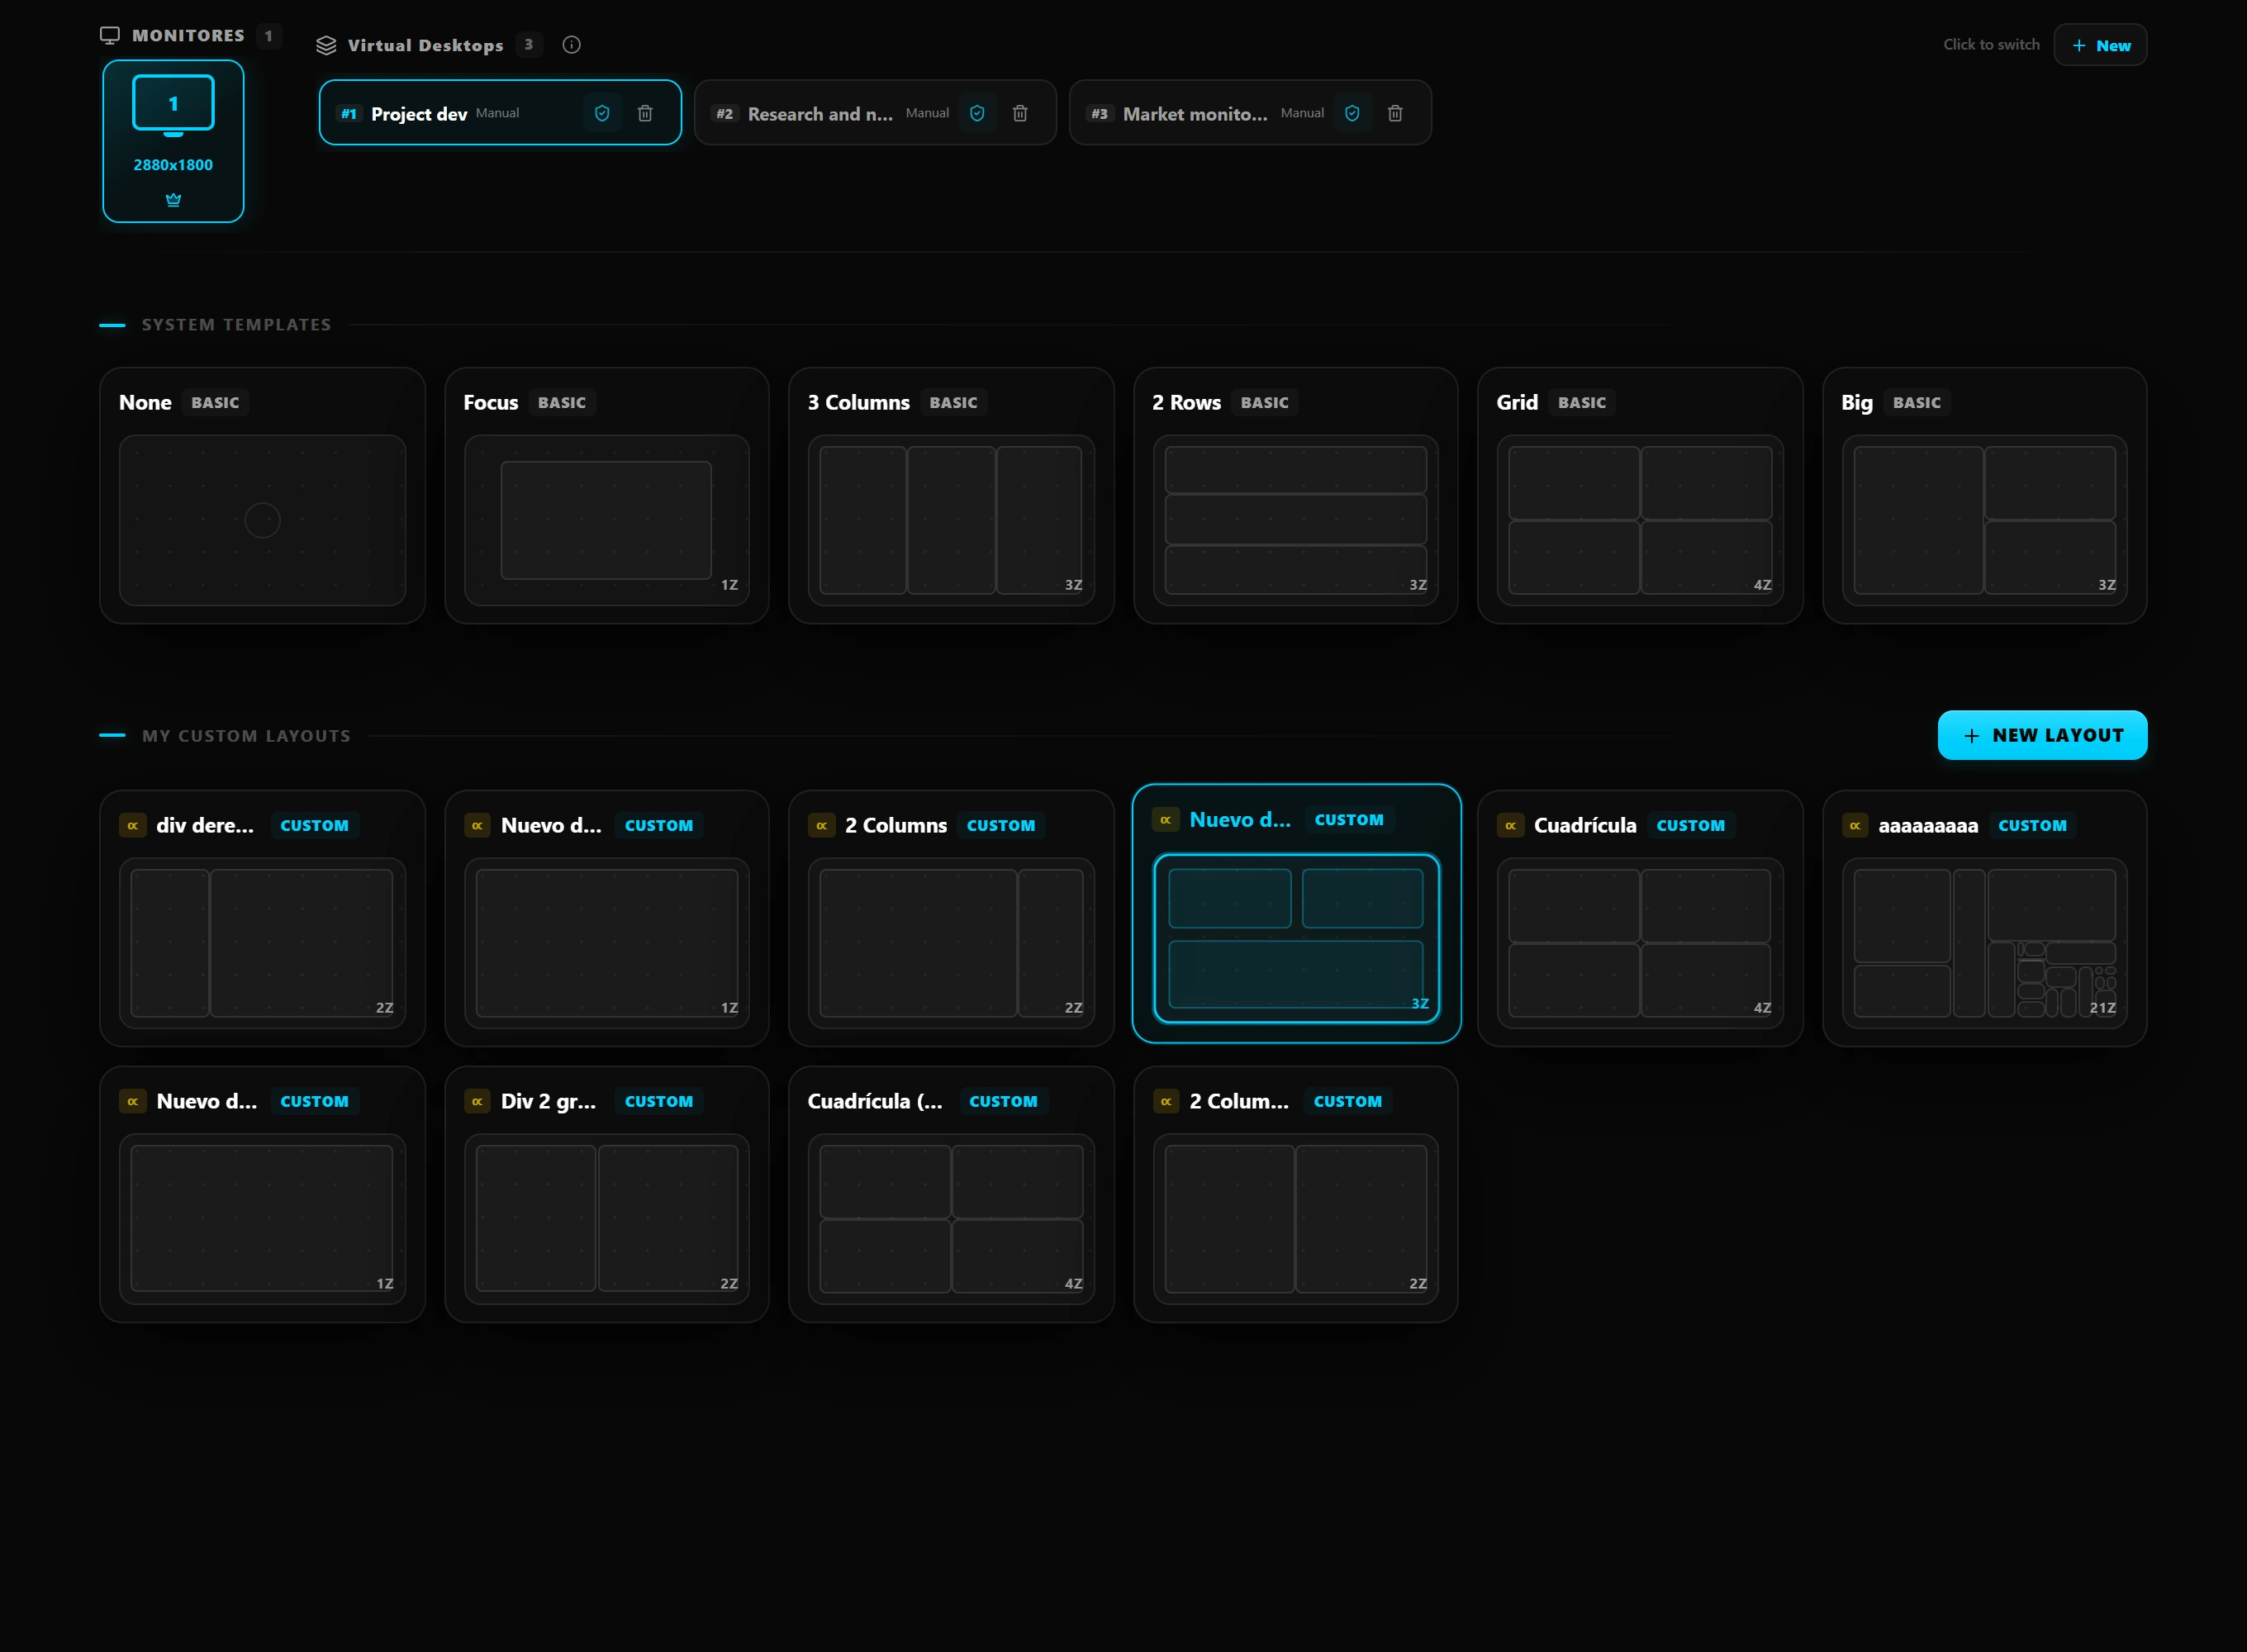
Task: Delete the Project dev virtual desktop
Action: tap(645, 113)
